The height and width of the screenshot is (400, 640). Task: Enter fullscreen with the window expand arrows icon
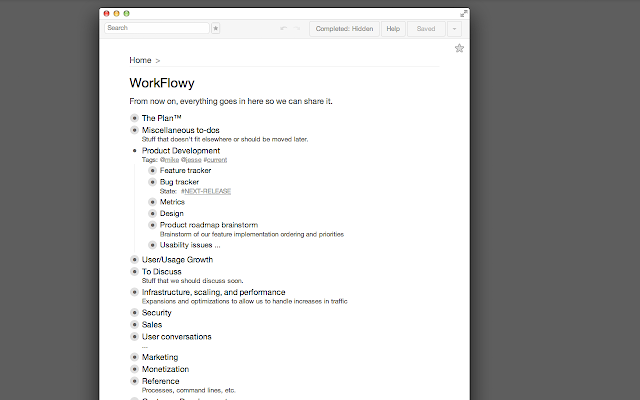pyautogui.click(x=464, y=13)
